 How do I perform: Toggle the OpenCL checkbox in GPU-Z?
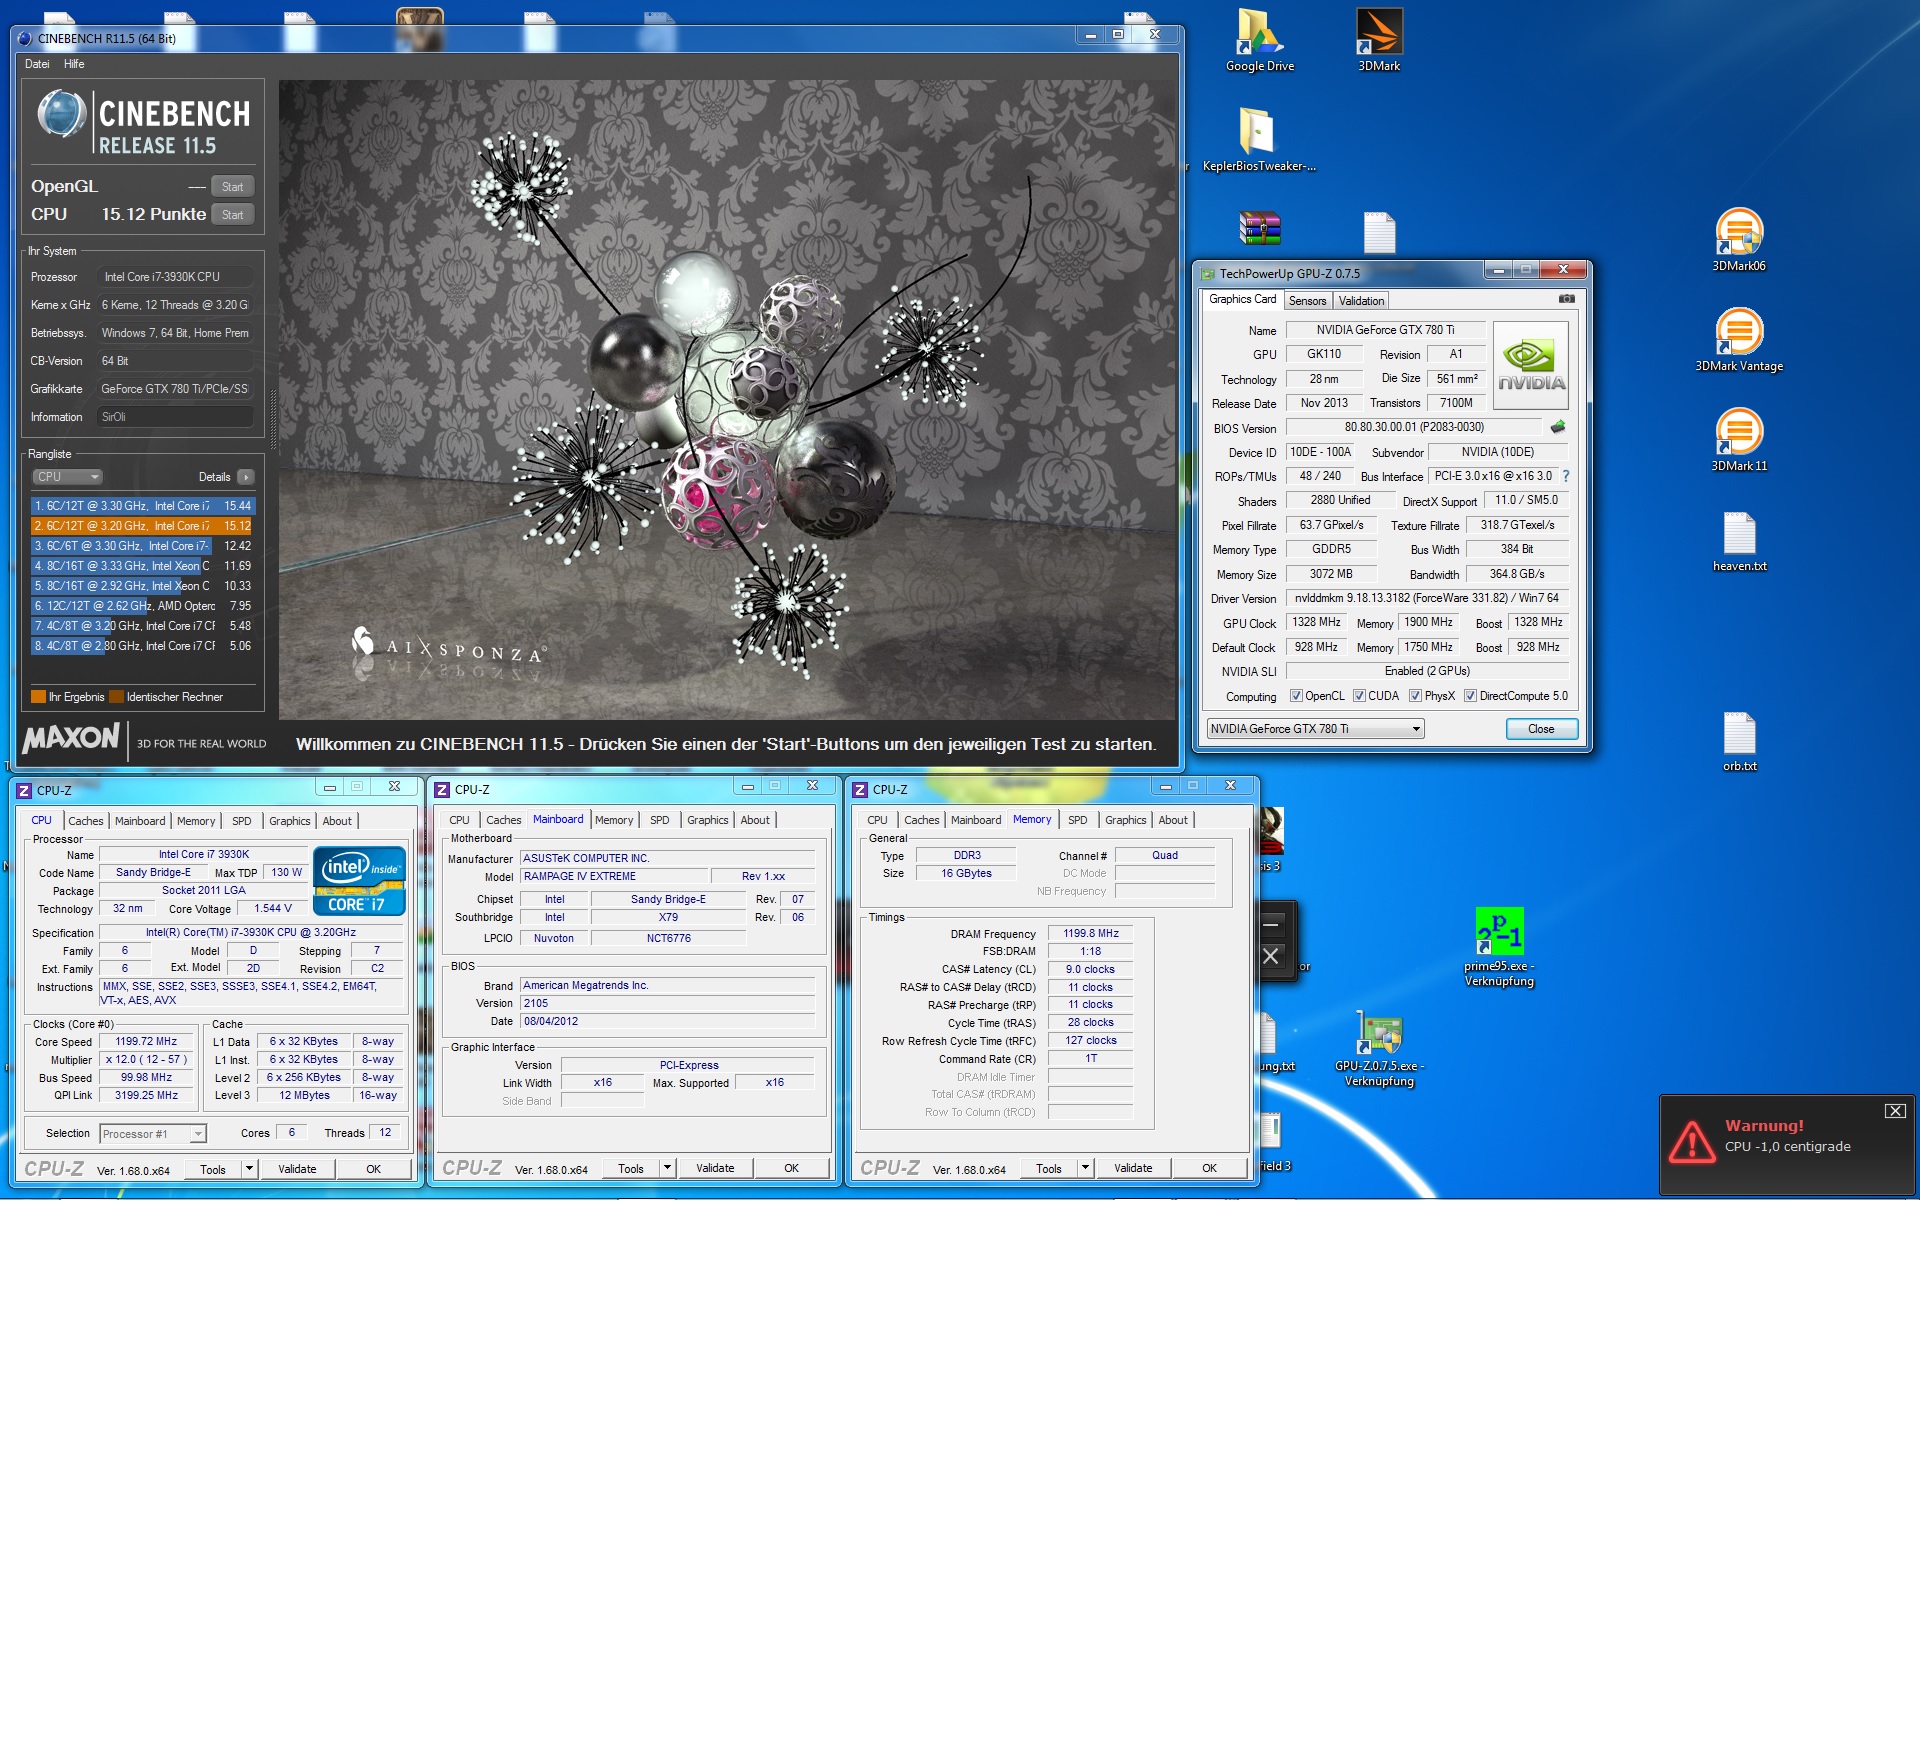(1296, 696)
